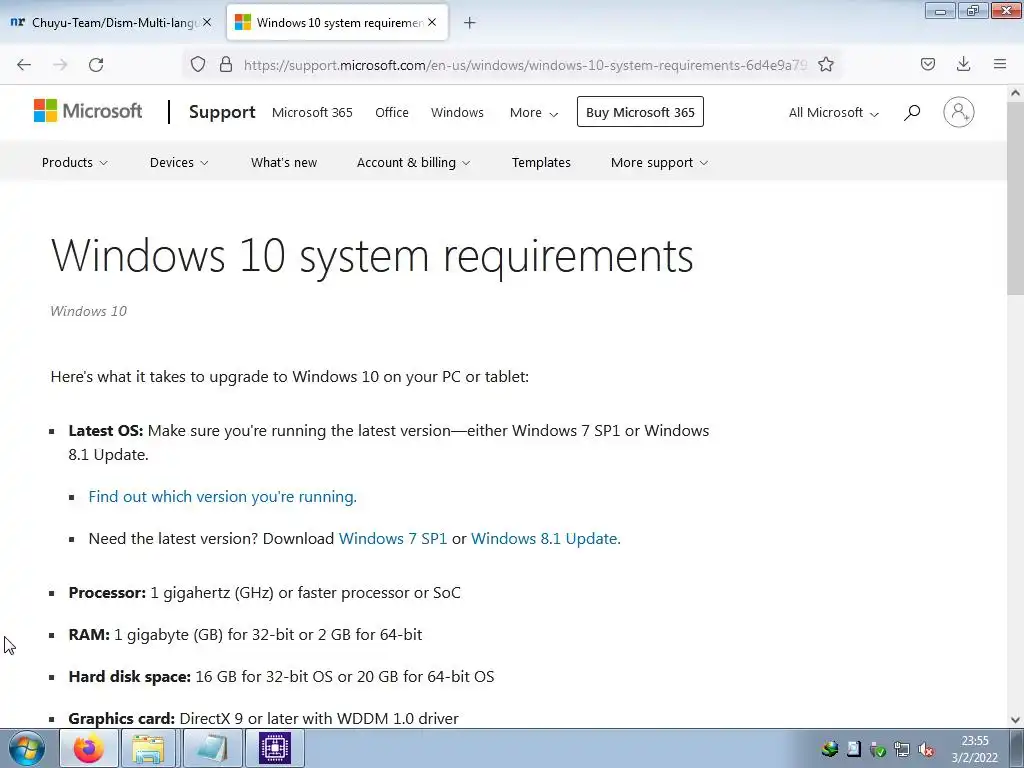Select the Windows 10 system requirements tab
The width and height of the screenshot is (1024, 768).
337,22
